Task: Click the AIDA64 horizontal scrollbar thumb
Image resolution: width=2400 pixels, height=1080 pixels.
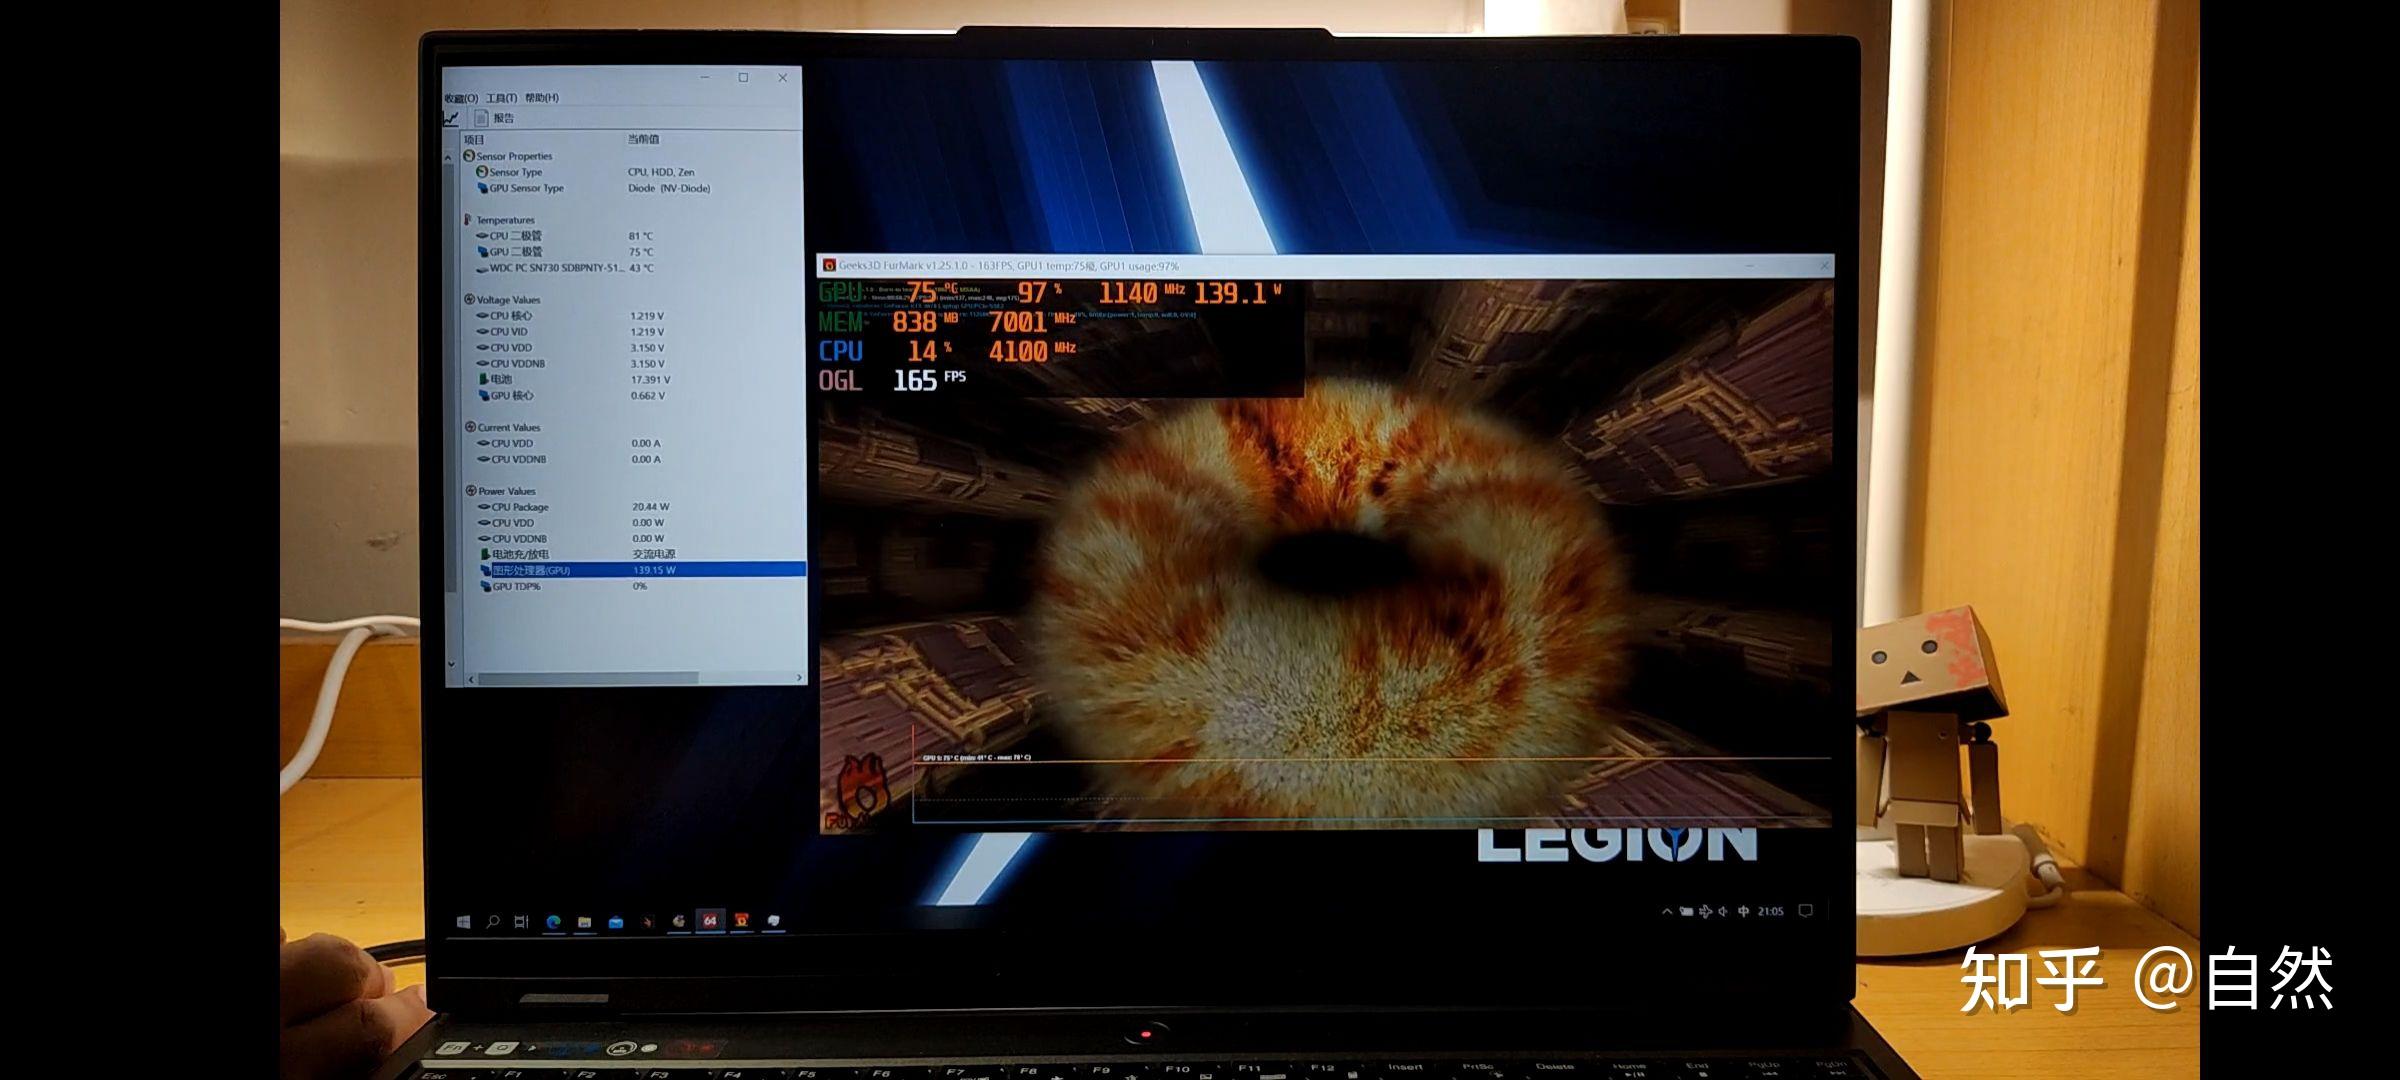Action: [x=588, y=679]
